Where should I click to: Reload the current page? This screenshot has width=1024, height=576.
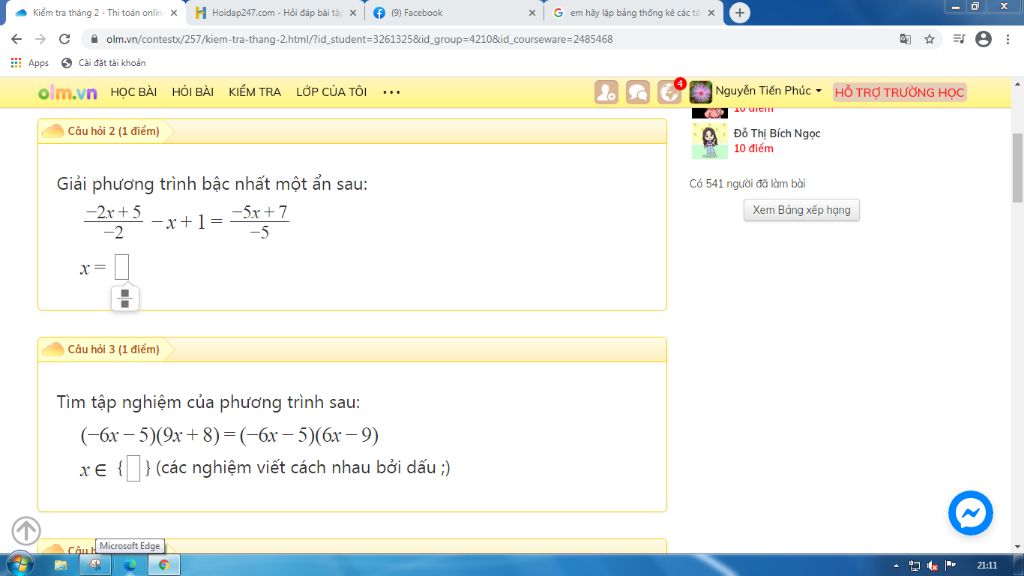point(64,39)
